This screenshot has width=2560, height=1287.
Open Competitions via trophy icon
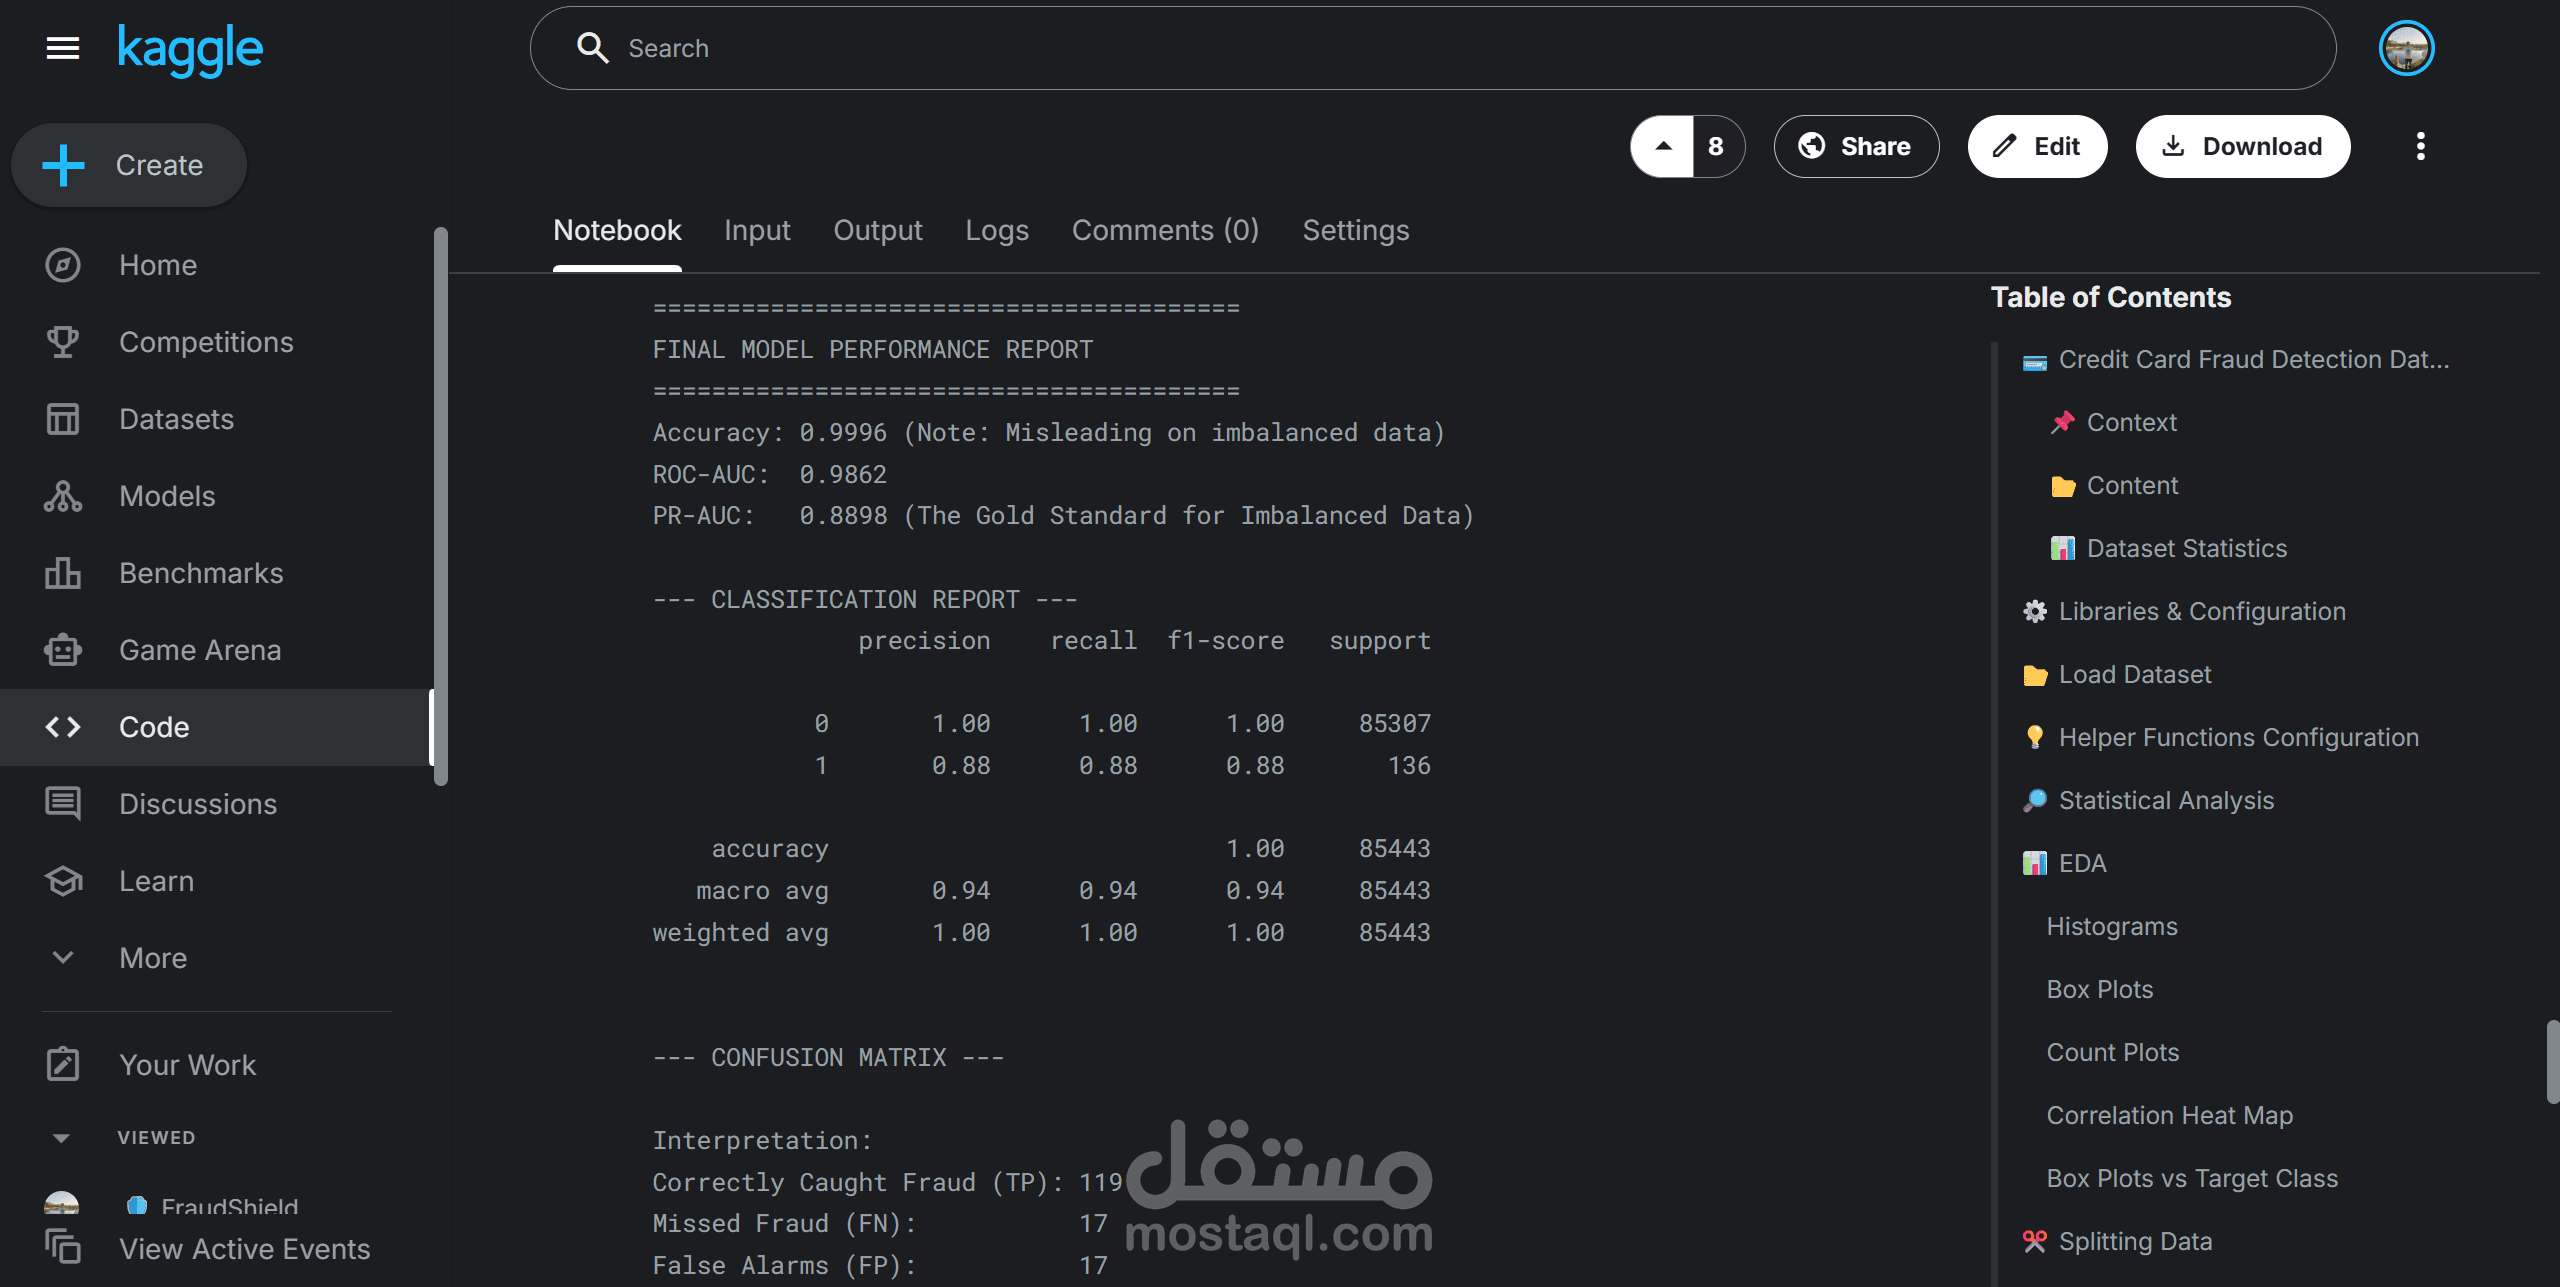coord(62,342)
